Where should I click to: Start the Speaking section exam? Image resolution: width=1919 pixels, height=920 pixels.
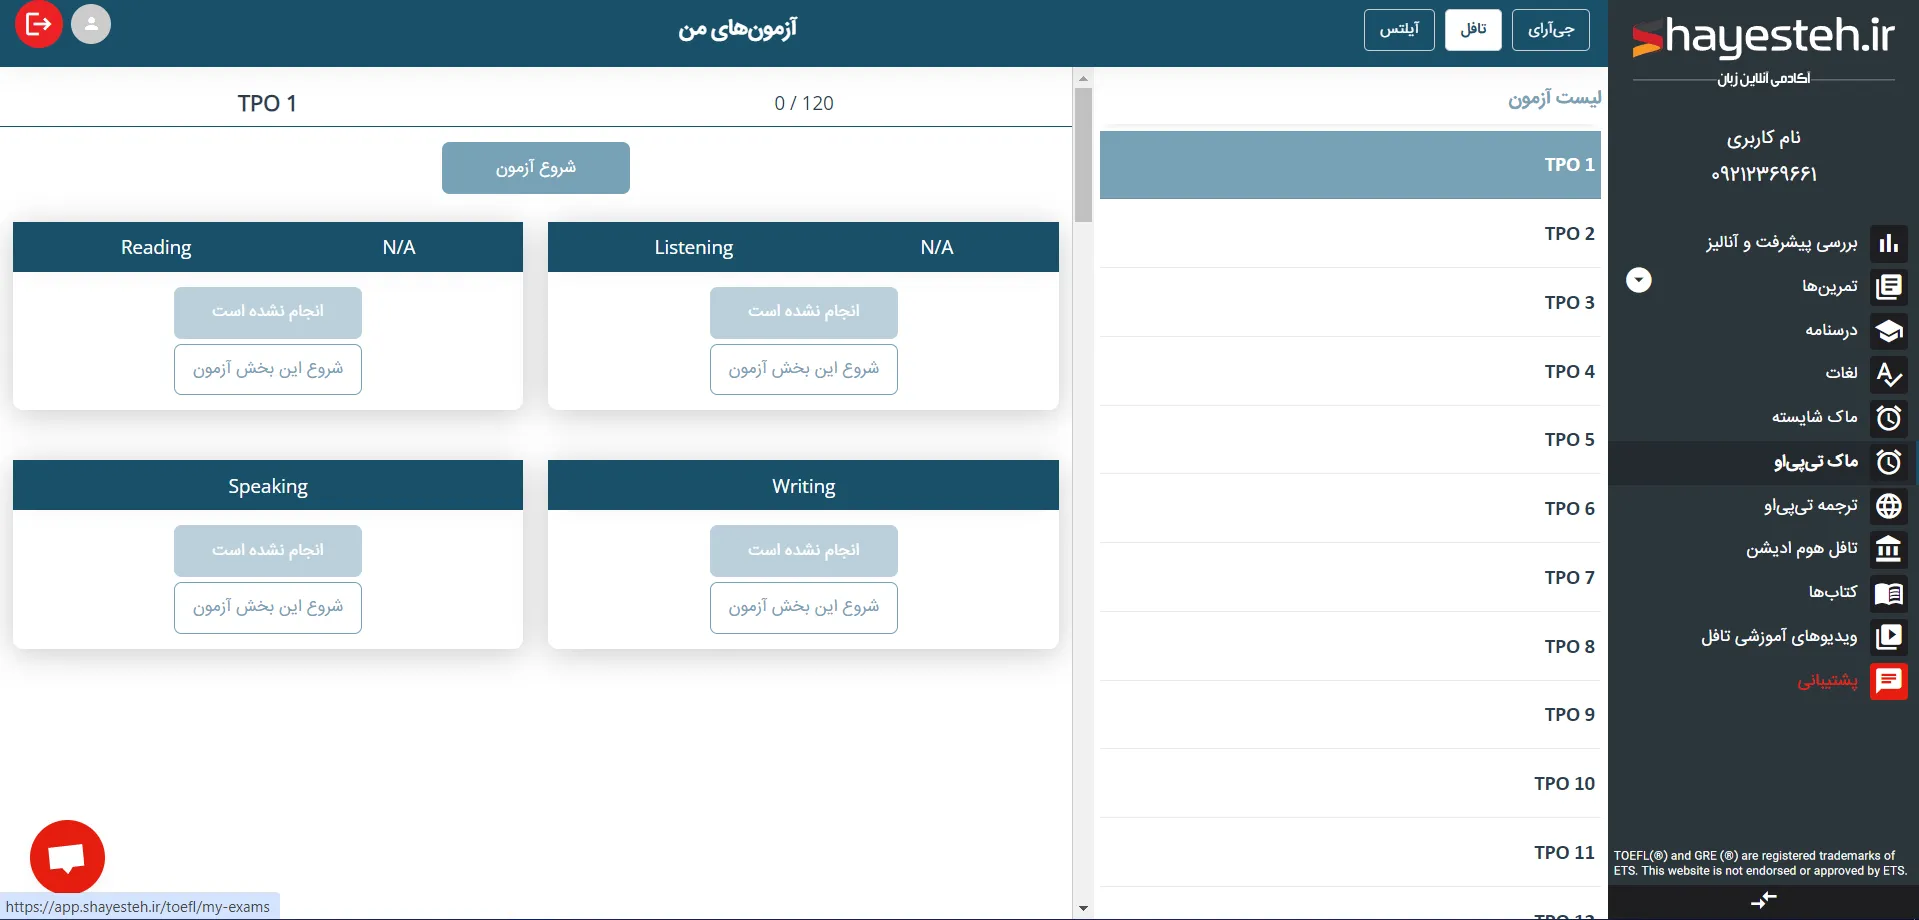(x=268, y=608)
